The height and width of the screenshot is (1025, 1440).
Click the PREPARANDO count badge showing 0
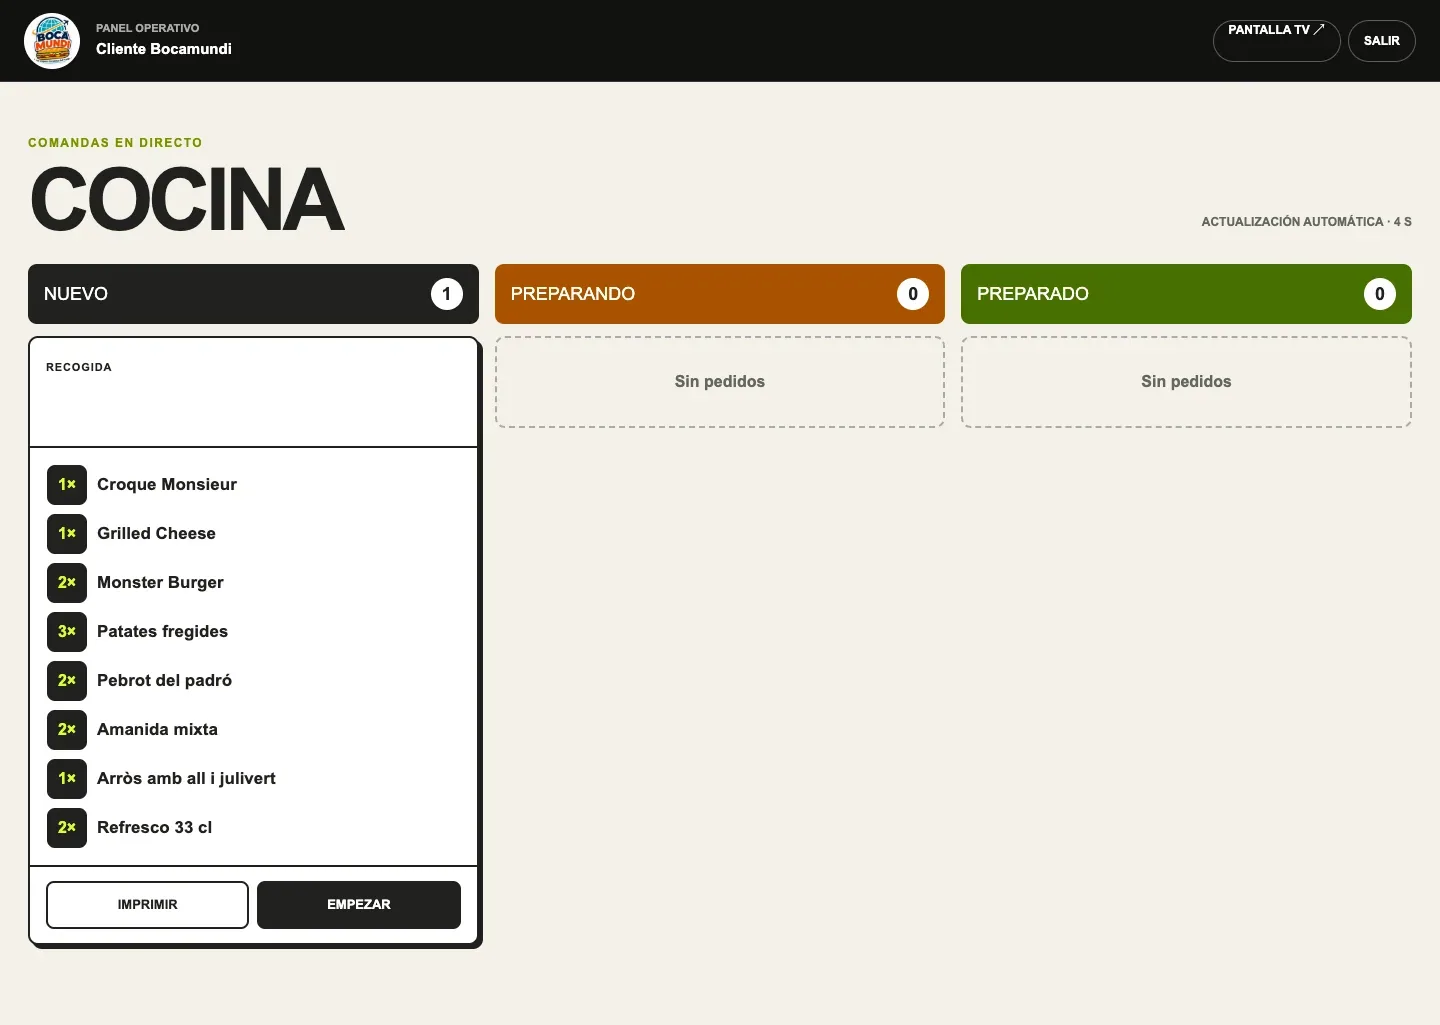[x=913, y=294]
